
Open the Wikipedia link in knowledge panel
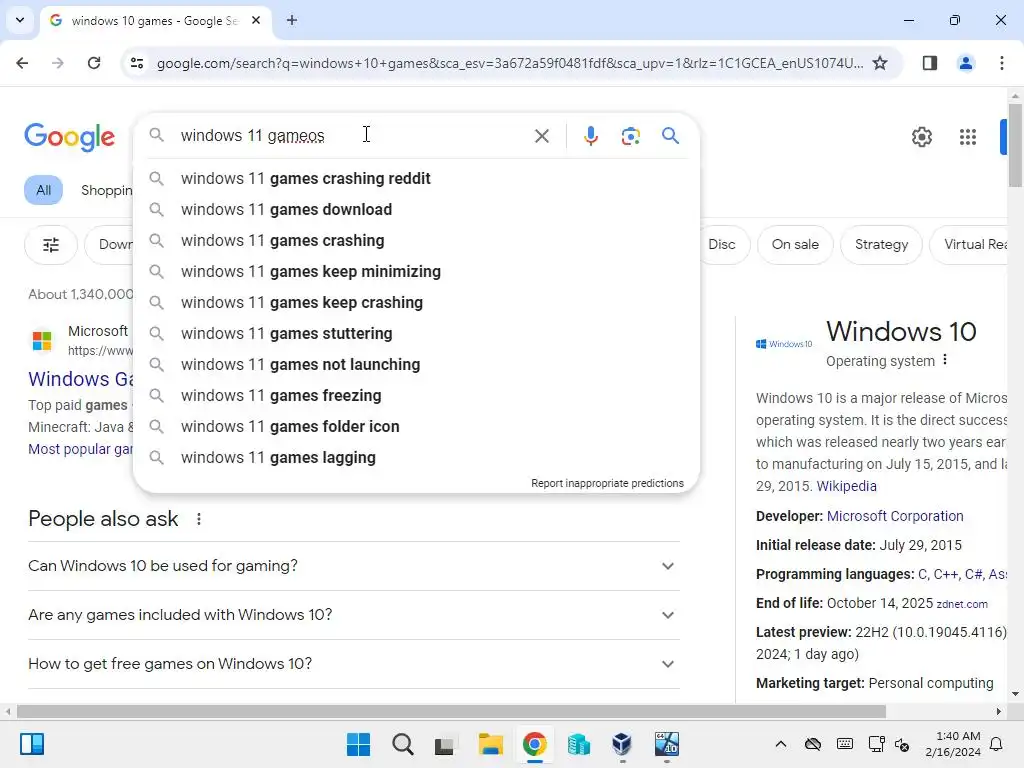pos(846,487)
